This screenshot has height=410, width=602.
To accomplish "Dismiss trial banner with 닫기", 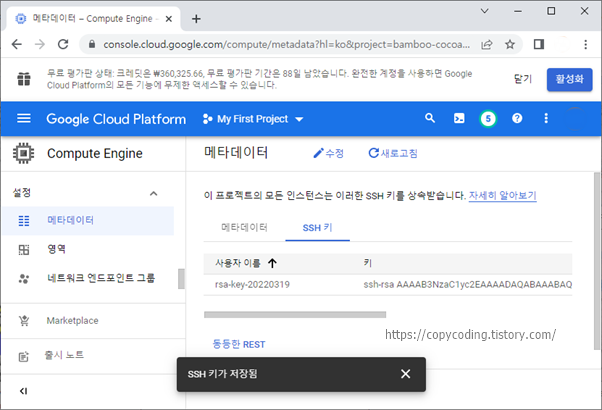I will pyautogui.click(x=523, y=79).
